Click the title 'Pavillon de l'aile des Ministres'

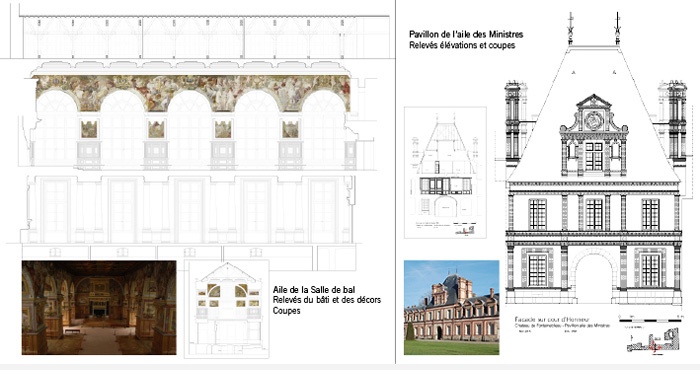tap(466, 34)
